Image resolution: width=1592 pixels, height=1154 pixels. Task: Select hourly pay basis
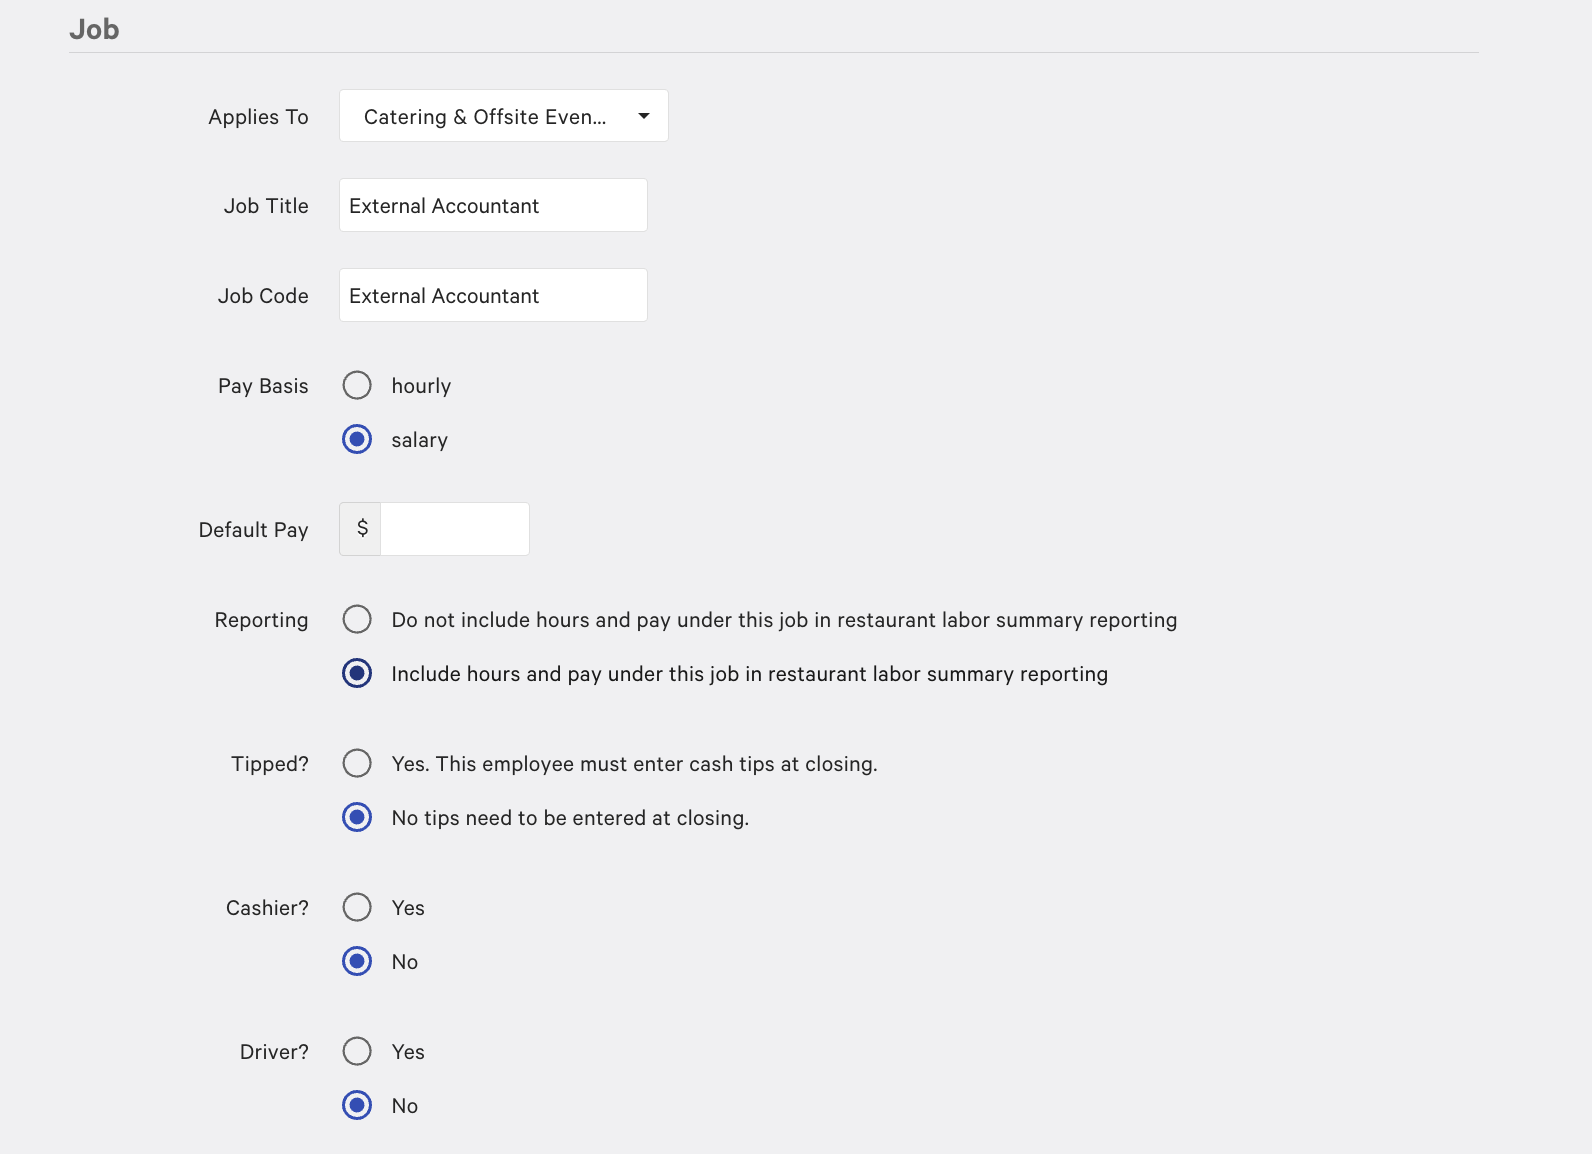[x=357, y=386]
